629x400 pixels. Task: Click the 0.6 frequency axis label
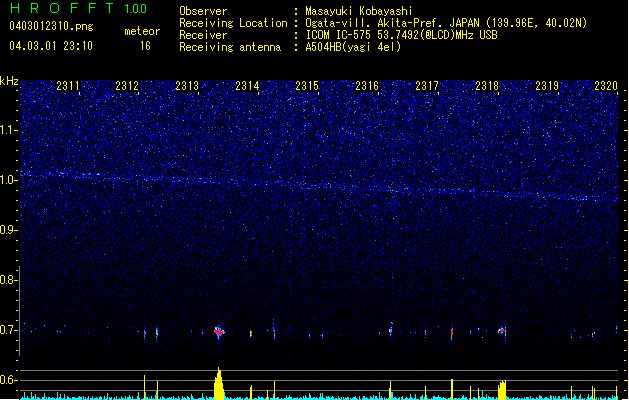(8, 380)
